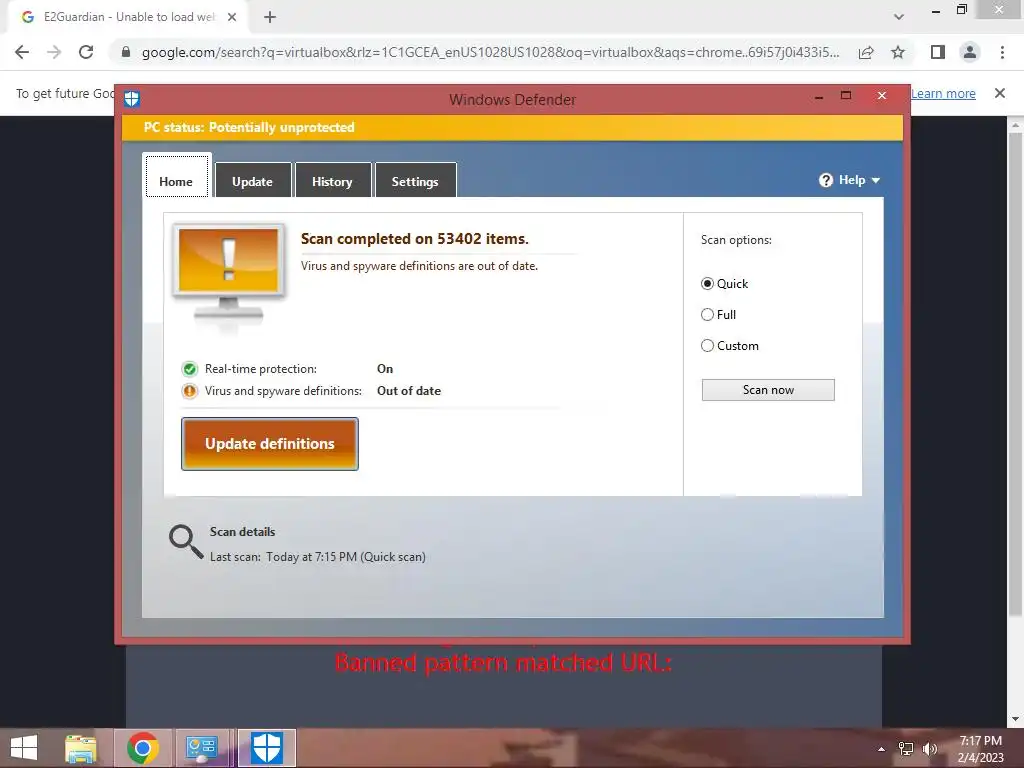Click the 'Out of date' status text
This screenshot has width=1024, height=768.
(x=409, y=391)
